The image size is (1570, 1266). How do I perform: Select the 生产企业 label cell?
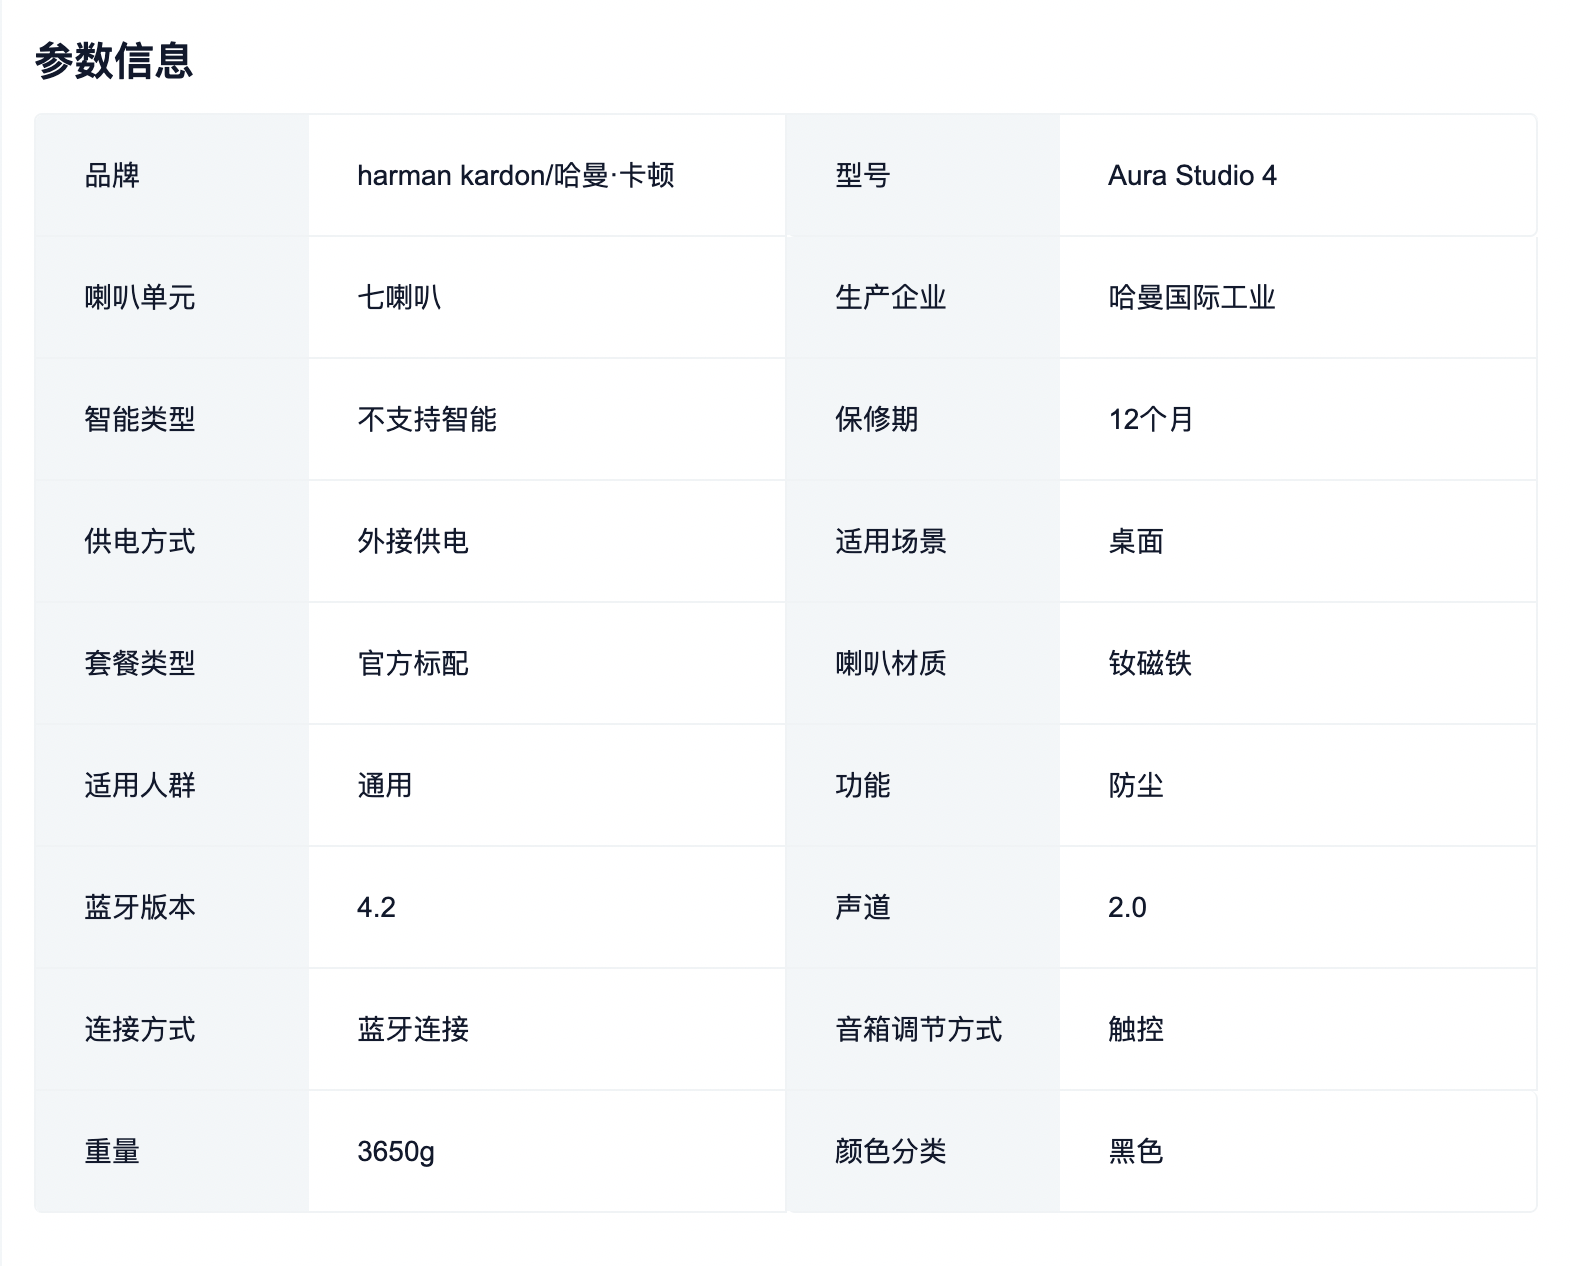click(923, 298)
